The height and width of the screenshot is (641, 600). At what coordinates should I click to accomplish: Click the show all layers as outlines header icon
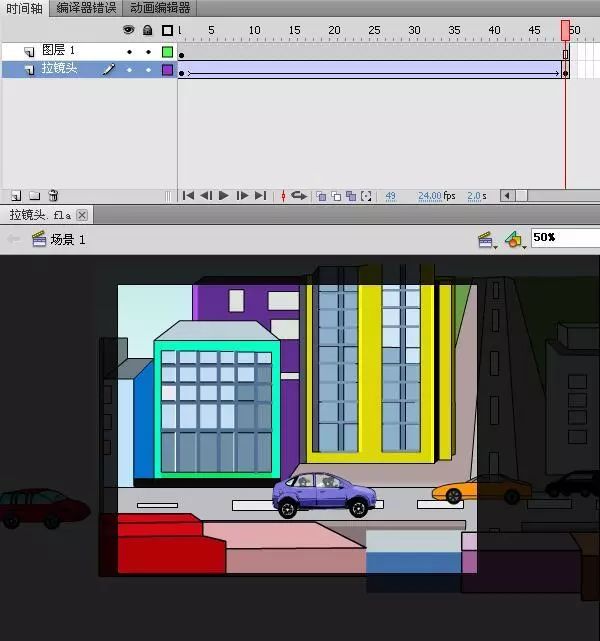tap(167, 30)
